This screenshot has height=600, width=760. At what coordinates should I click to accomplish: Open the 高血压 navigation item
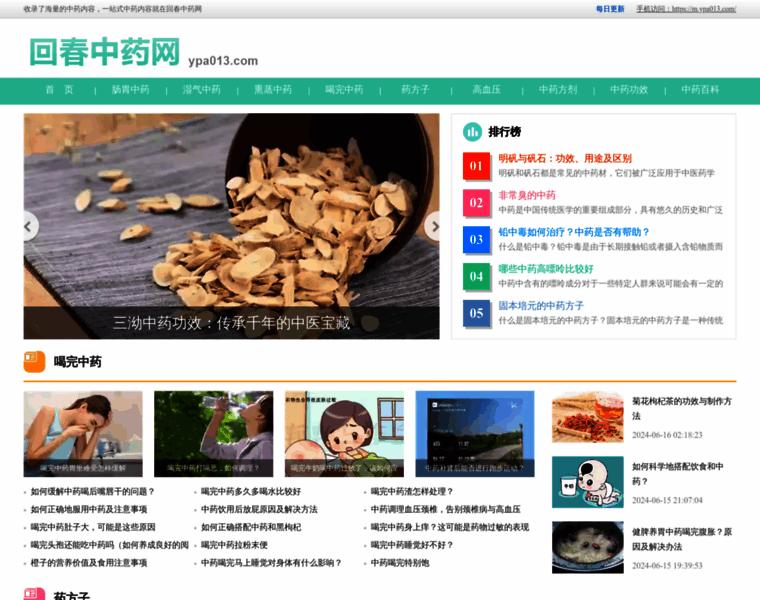[487, 90]
